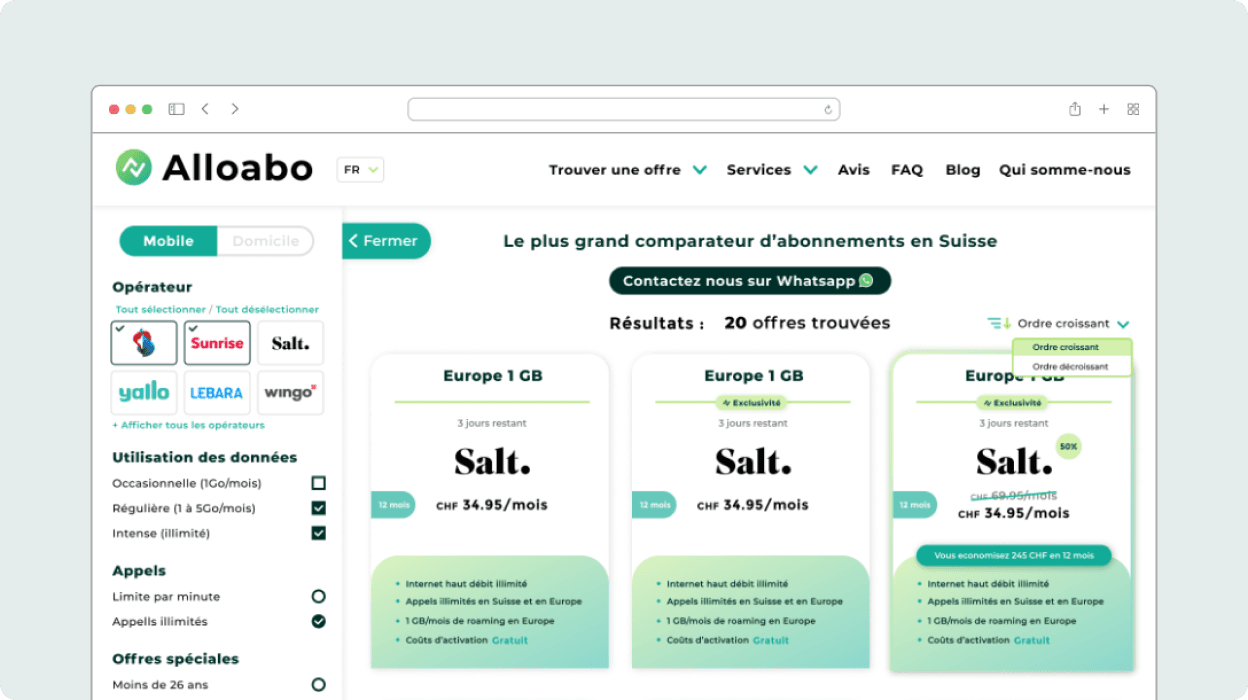Expand the Trouver une offre menu
1248x700 pixels.
(627, 170)
